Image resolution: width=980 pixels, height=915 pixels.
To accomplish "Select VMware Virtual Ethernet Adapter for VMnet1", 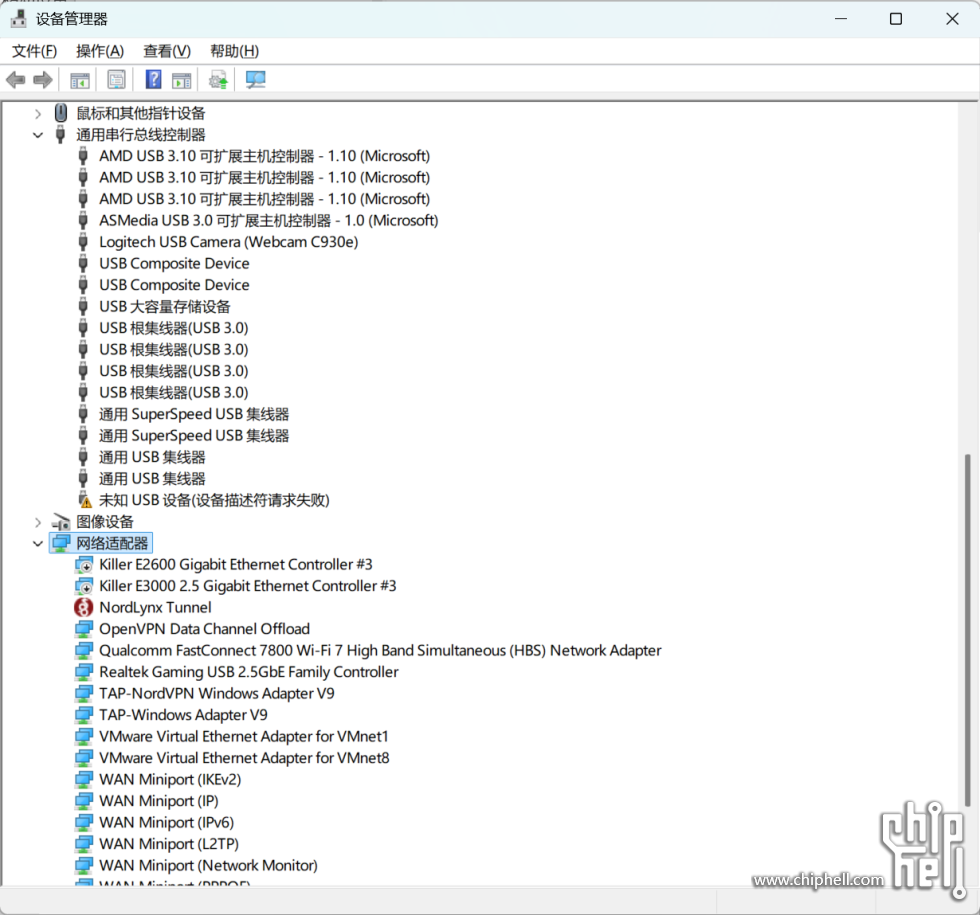I will 244,736.
